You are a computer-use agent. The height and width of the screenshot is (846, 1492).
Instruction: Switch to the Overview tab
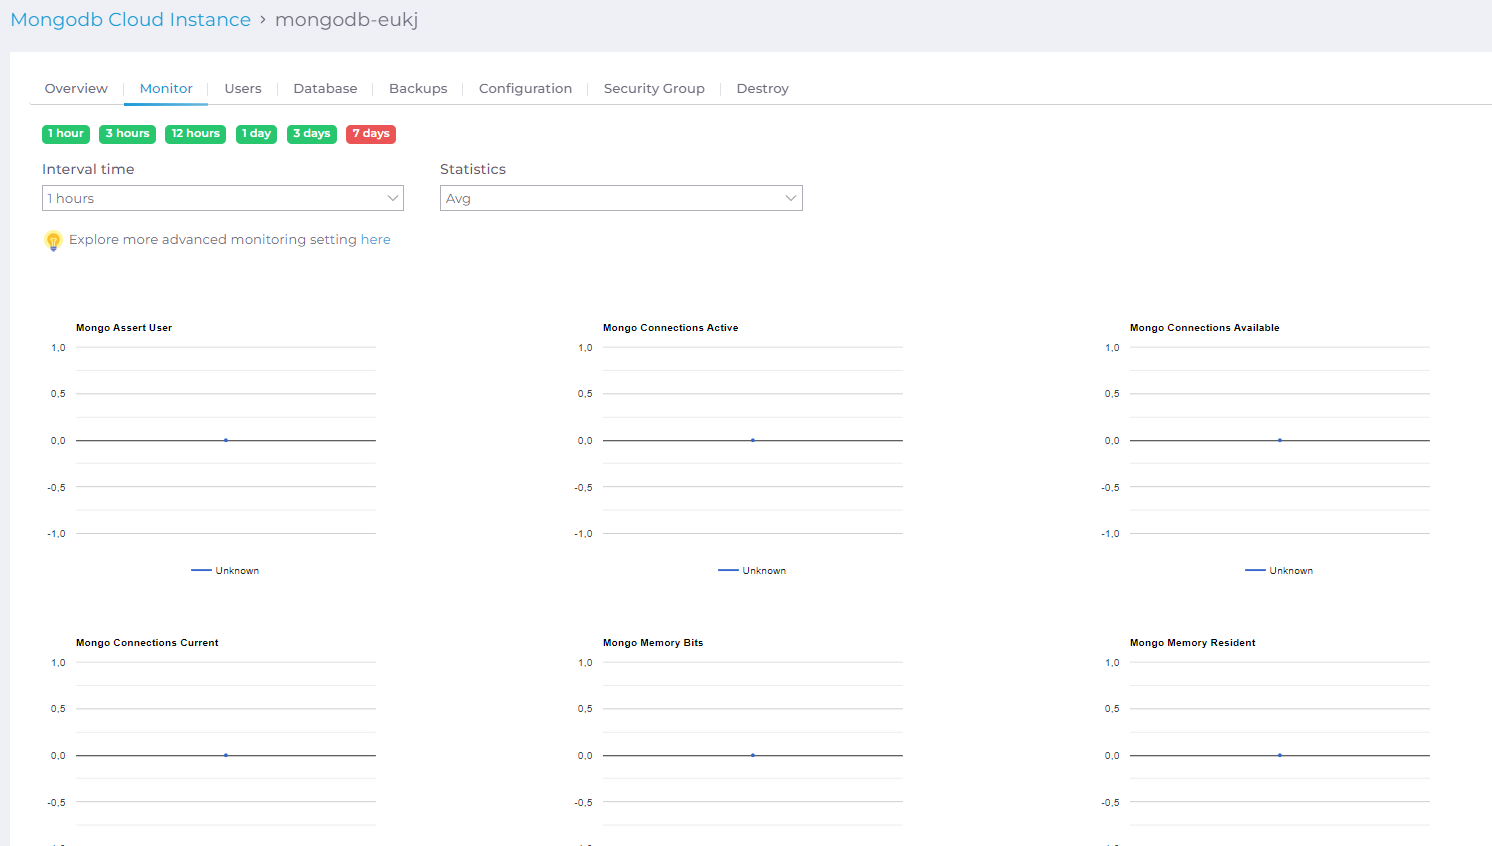76,88
